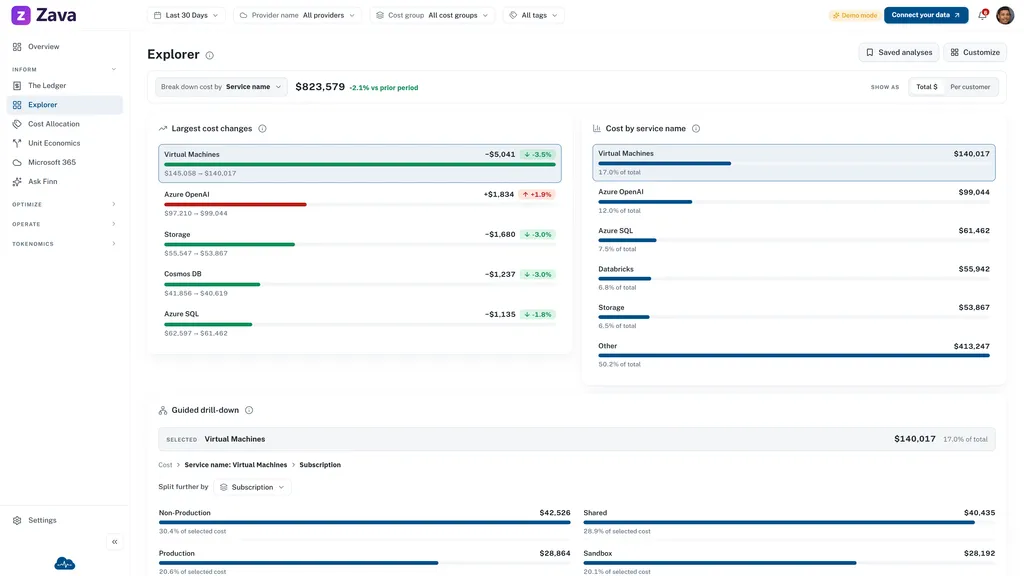Click the Settings gear icon
The height and width of the screenshot is (576, 1024).
pyautogui.click(x=17, y=520)
